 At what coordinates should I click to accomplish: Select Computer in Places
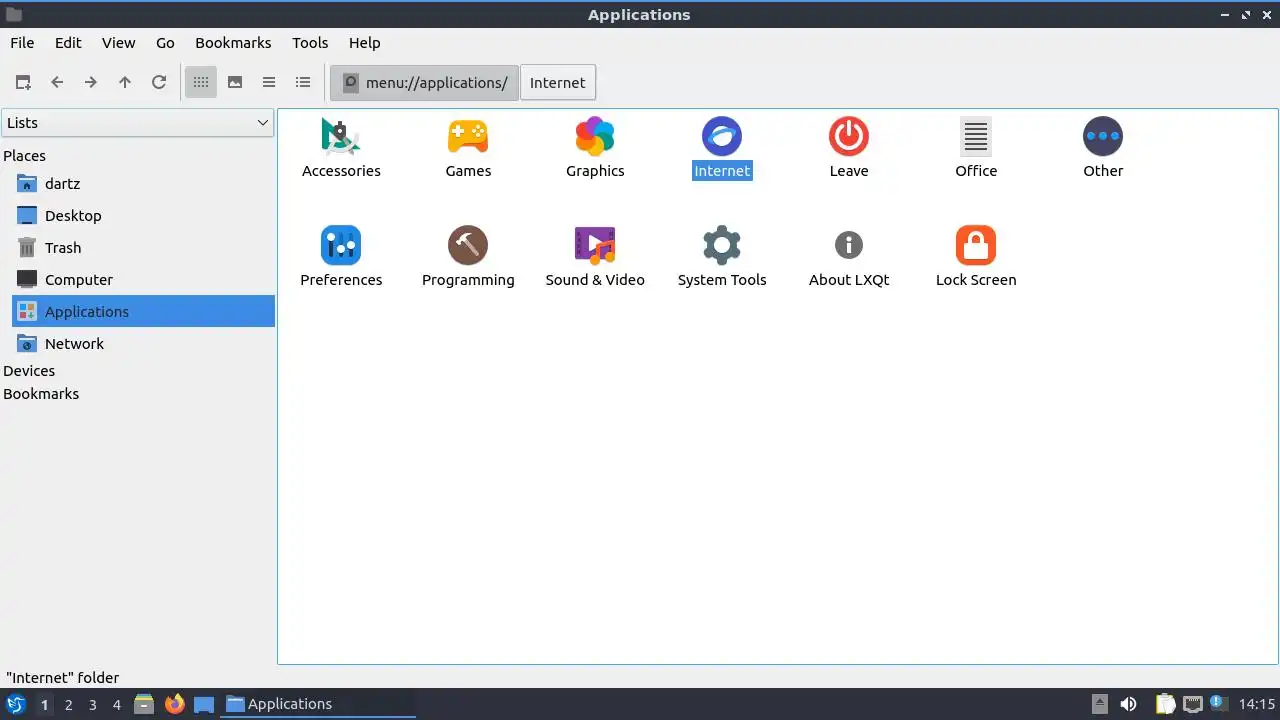pyautogui.click(x=143, y=280)
